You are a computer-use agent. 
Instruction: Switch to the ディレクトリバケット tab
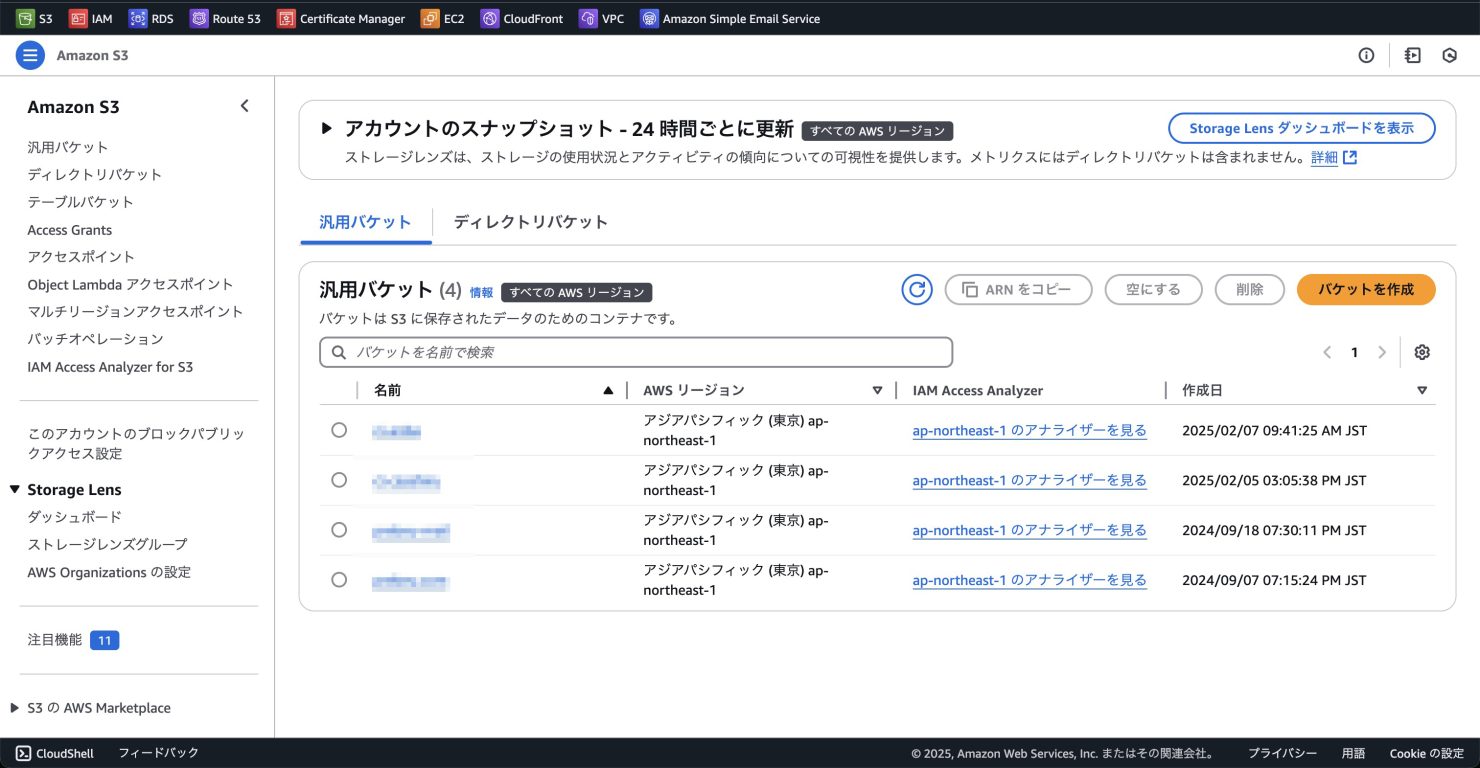pos(530,222)
